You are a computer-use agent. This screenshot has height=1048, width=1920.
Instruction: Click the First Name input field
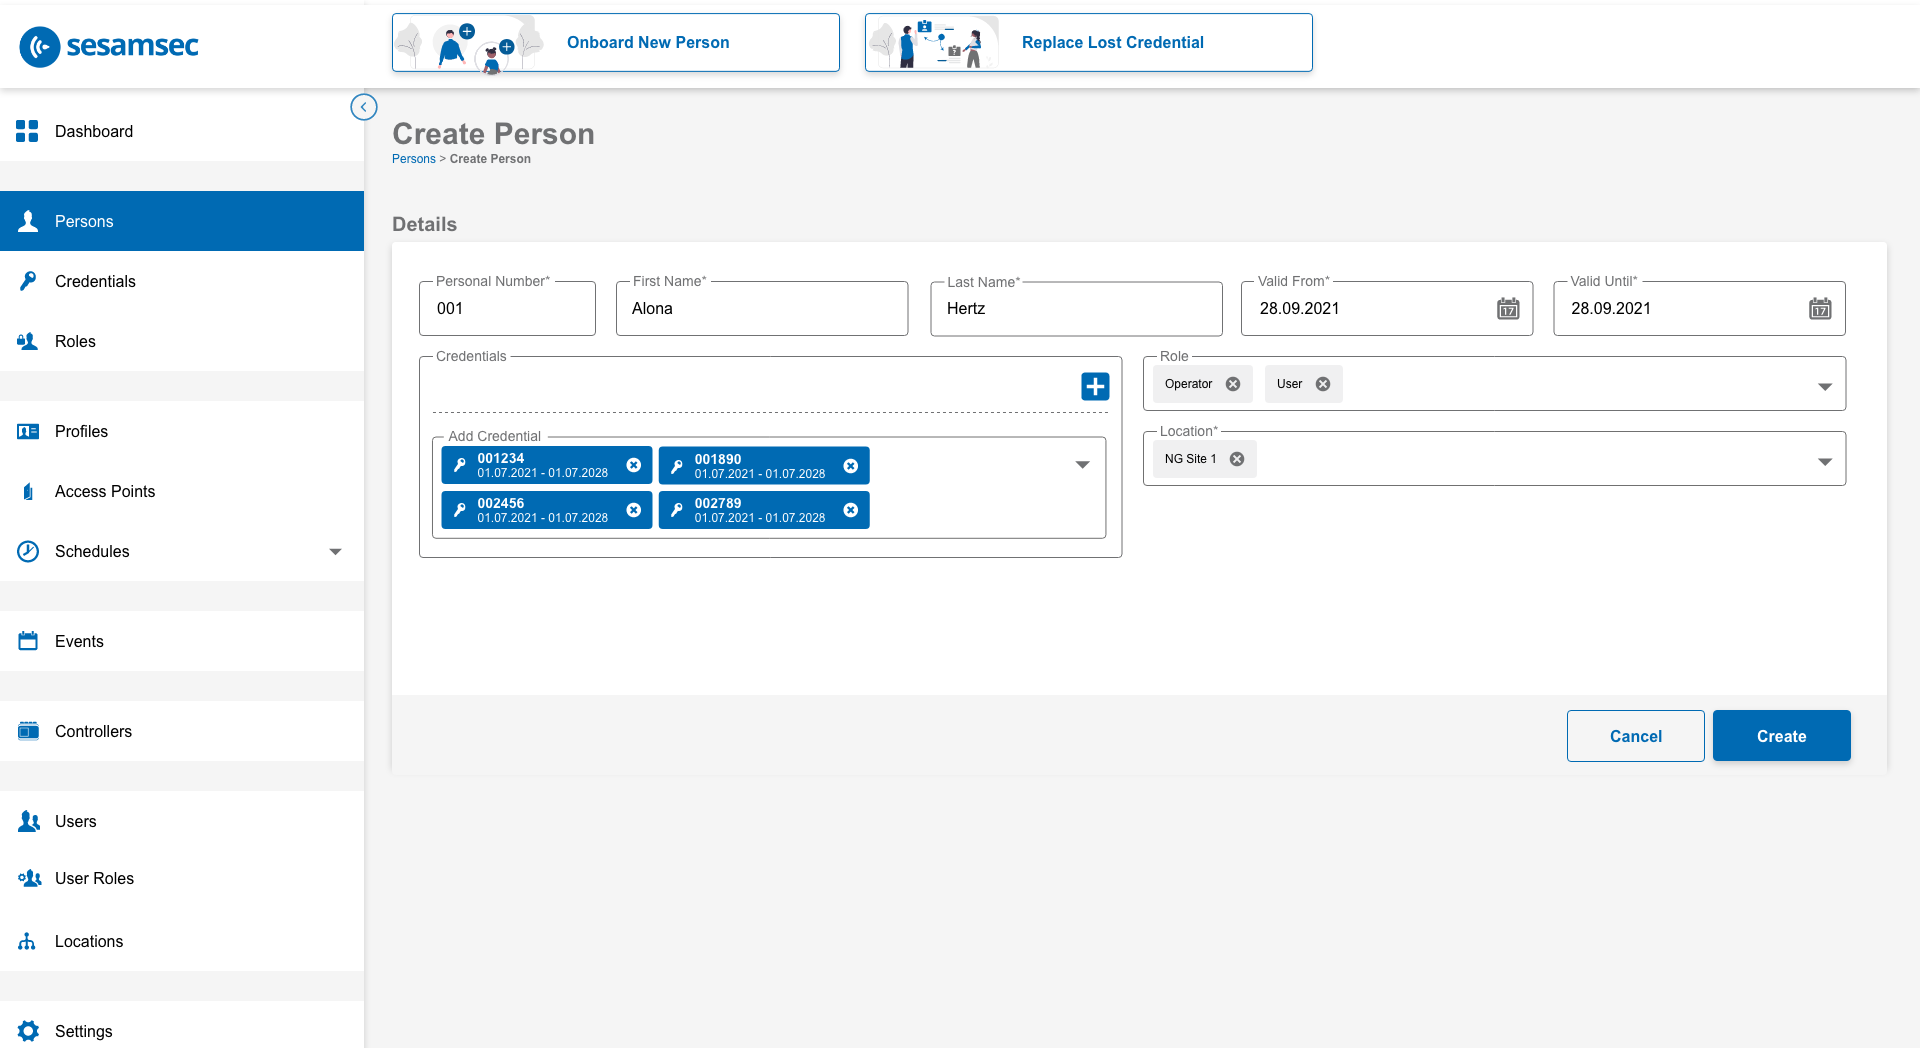pos(761,309)
